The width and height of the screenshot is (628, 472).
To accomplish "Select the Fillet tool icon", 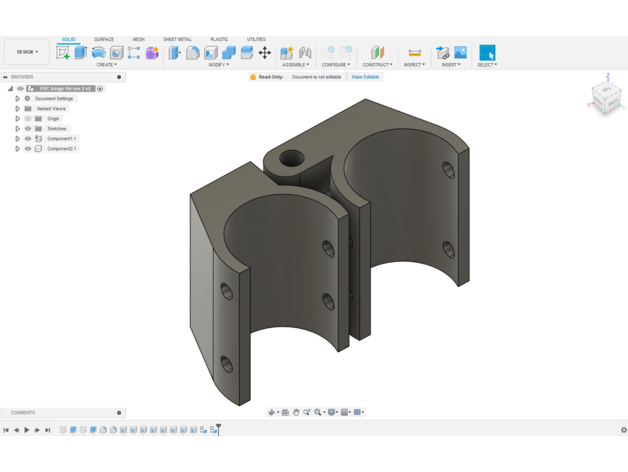I will pos(193,53).
